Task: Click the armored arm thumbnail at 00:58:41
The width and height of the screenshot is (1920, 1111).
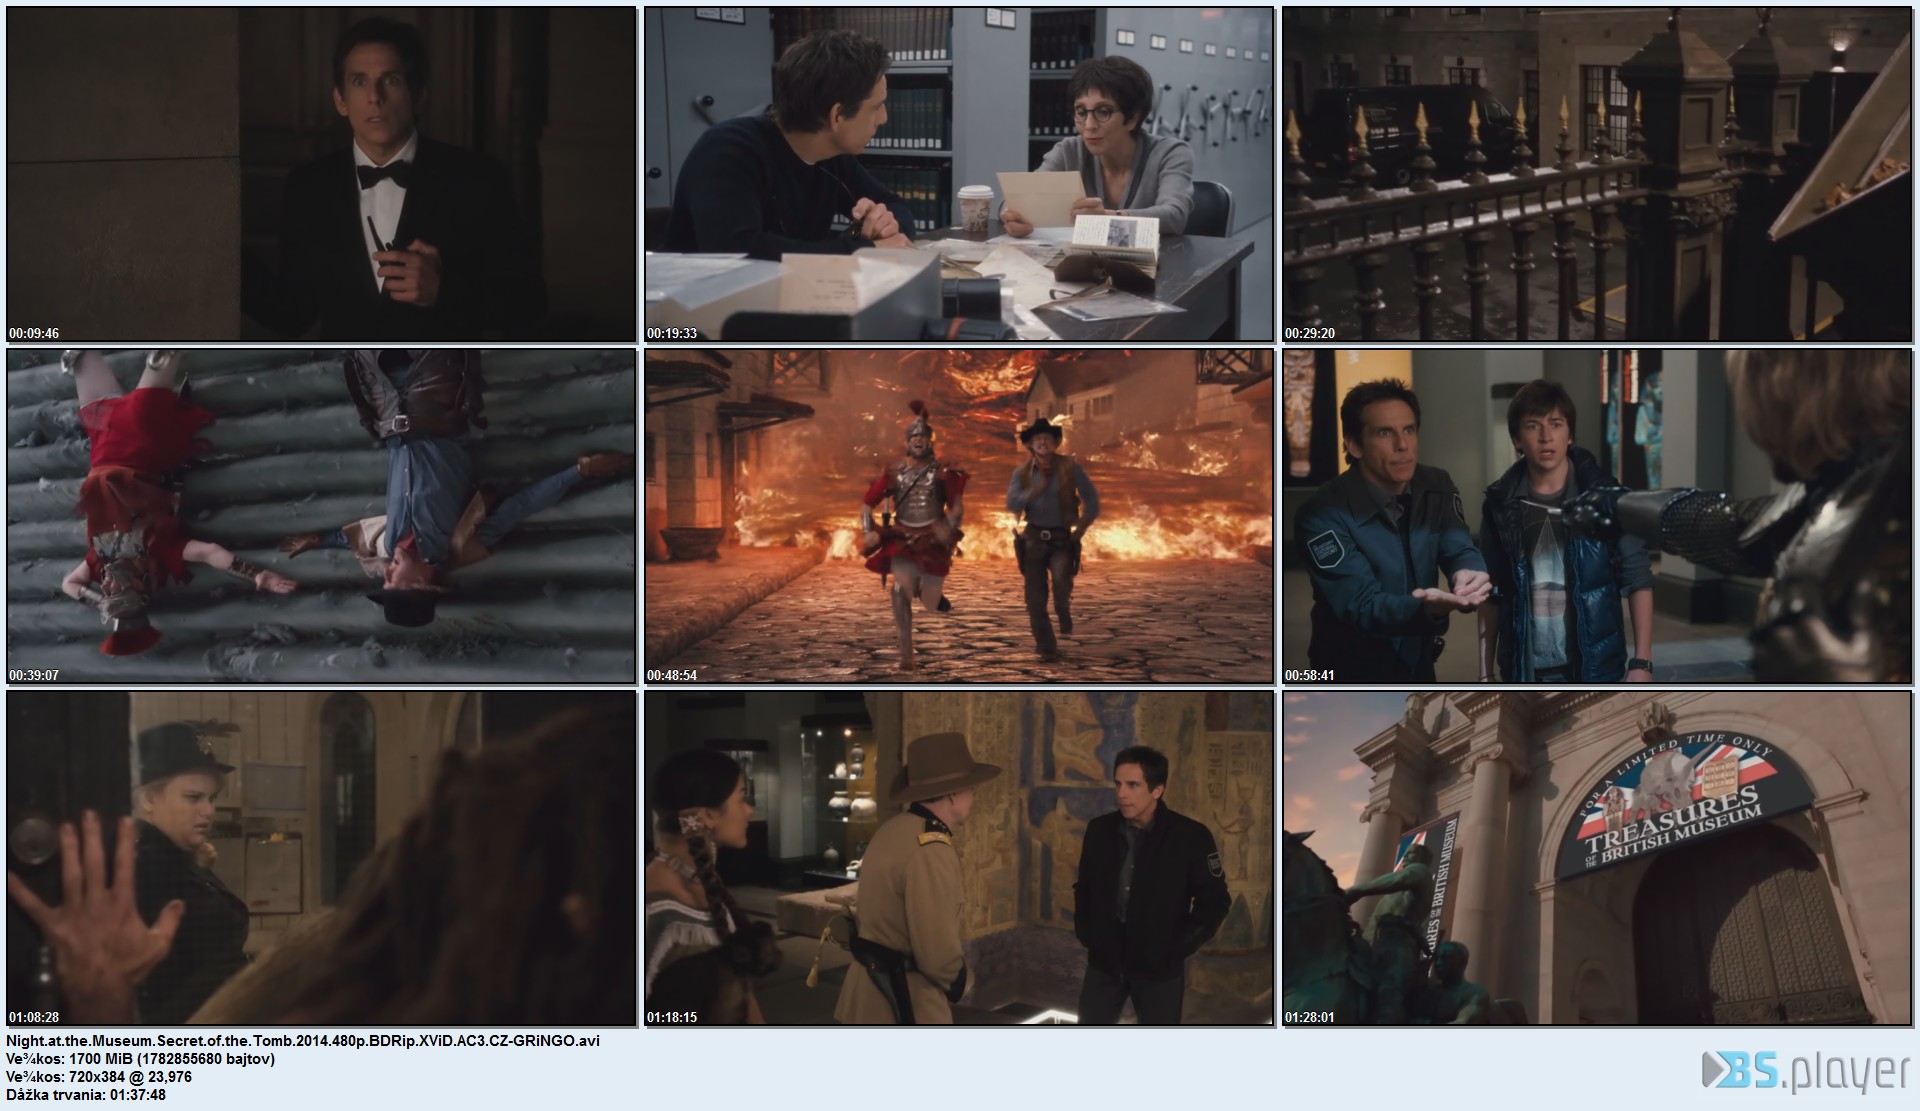Action: pyautogui.click(x=1597, y=516)
